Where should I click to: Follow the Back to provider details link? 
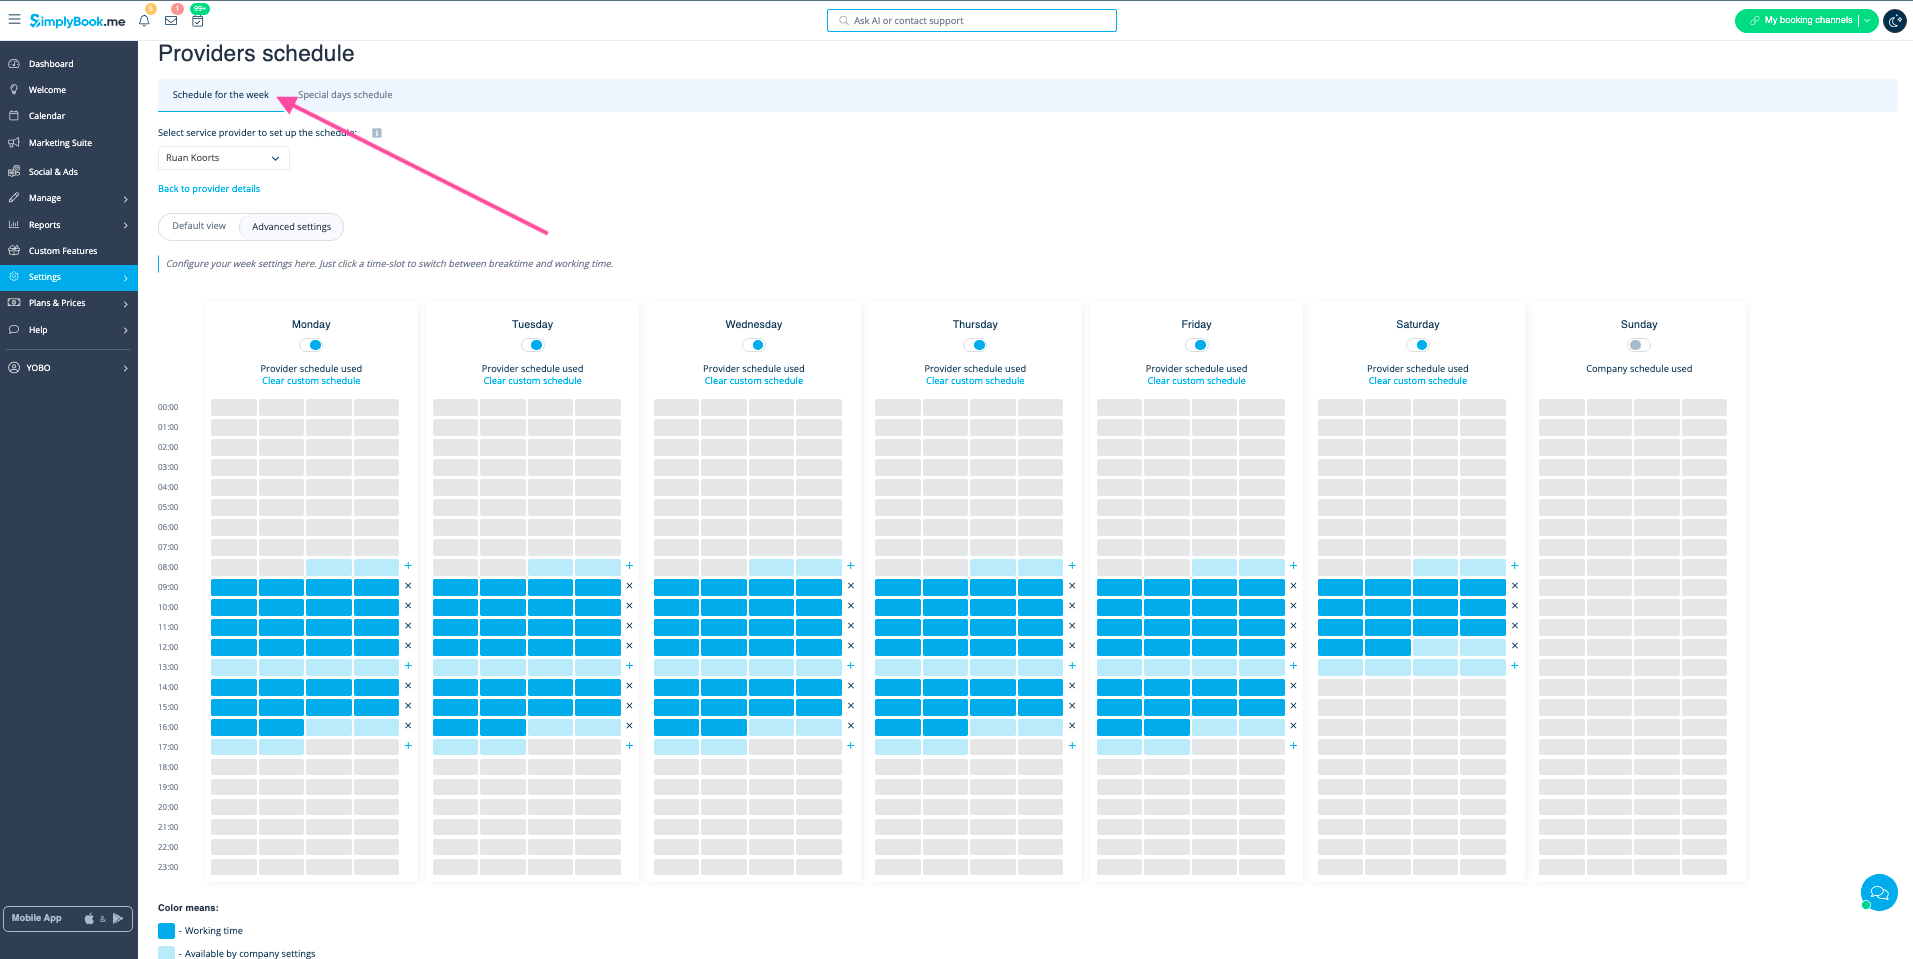[209, 189]
